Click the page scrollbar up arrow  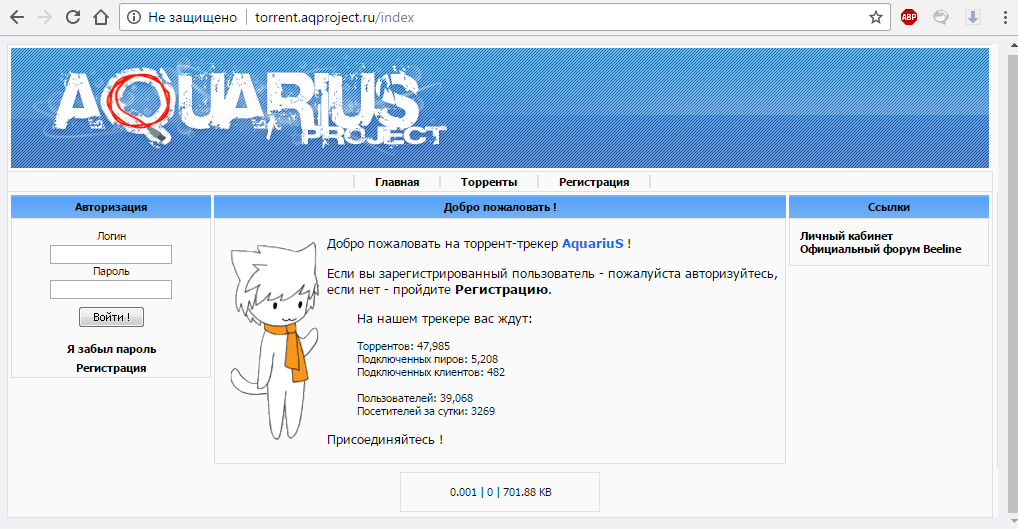coord(1012,46)
